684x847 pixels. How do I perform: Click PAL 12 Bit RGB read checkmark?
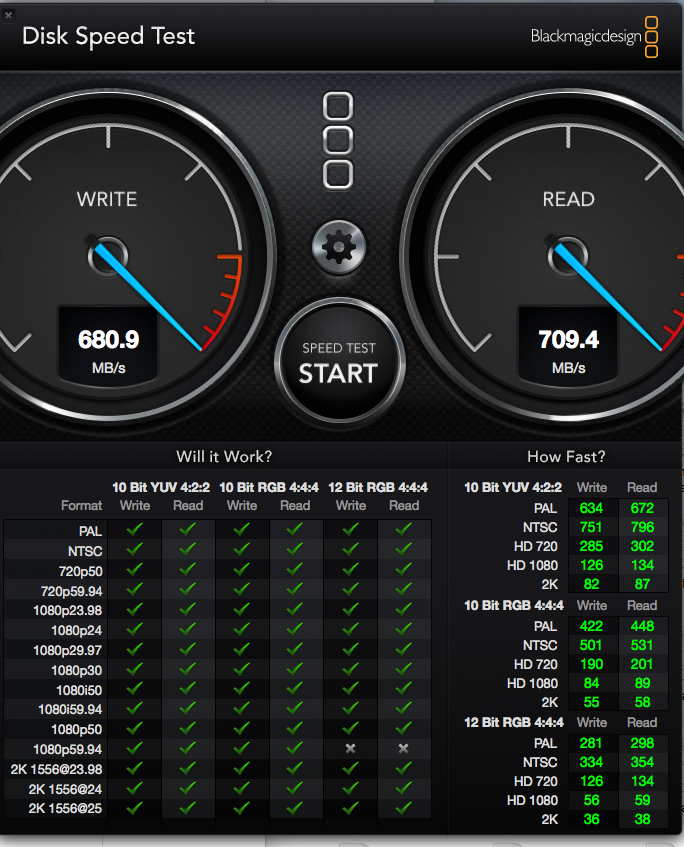coord(403,529)
